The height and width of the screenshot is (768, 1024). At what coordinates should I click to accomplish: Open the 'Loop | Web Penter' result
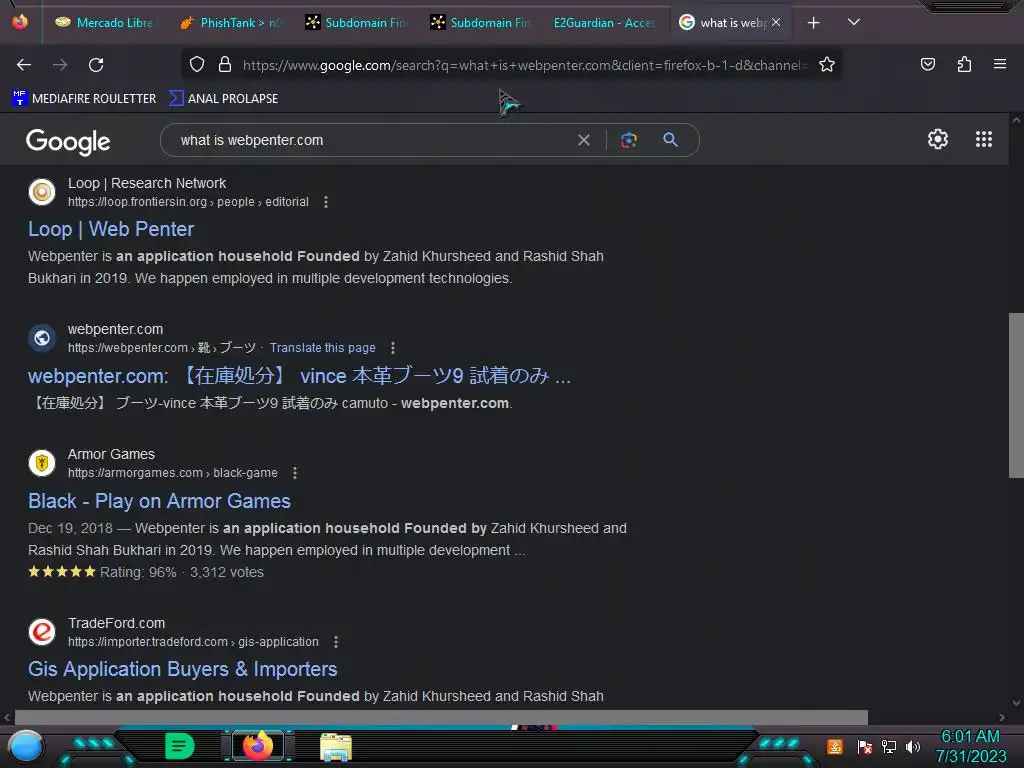(x=111, y=229)
